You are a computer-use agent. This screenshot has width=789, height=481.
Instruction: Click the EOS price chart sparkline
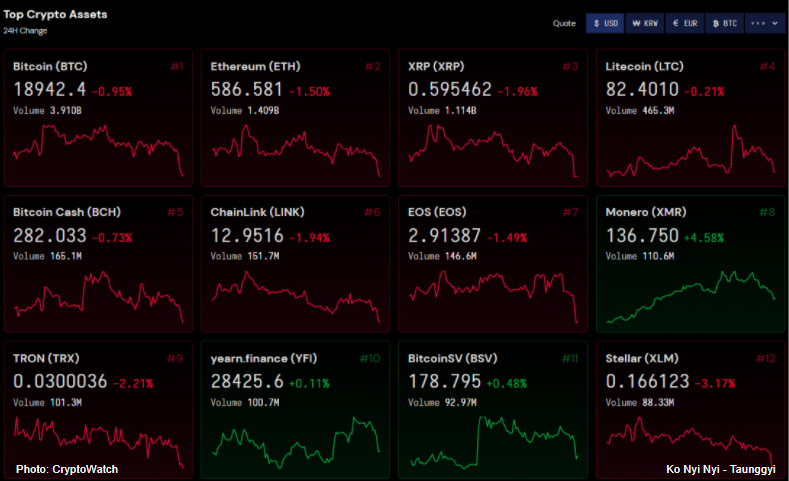[x=493, y=296]
